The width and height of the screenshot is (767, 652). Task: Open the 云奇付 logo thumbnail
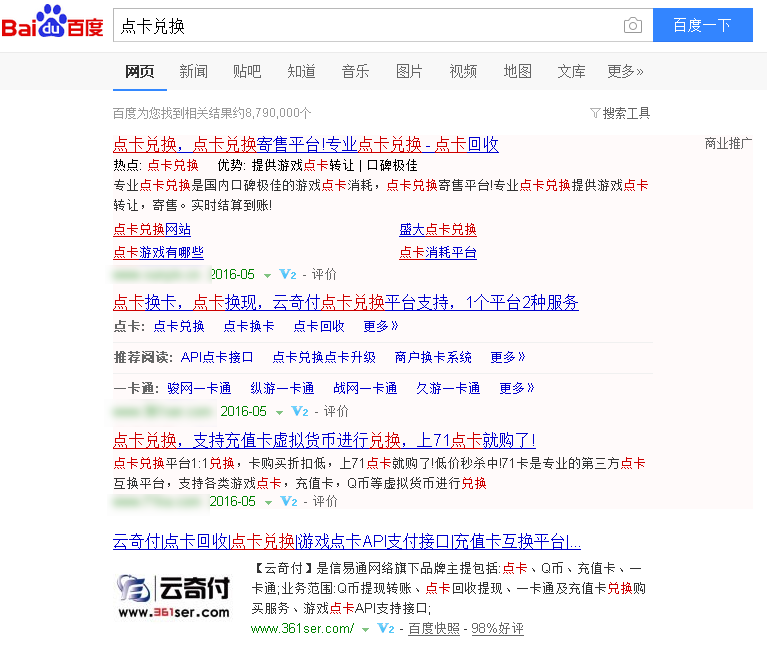pos(174,596)
